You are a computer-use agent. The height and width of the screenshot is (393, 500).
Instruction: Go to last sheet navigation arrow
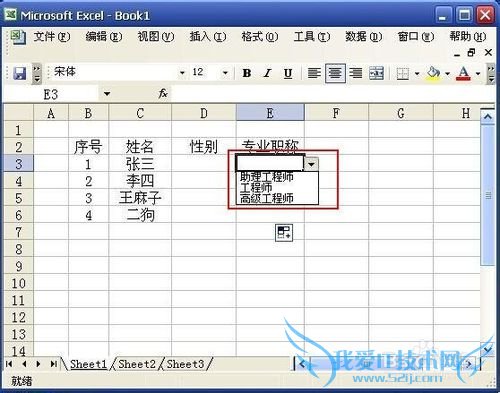pos(53,364)
